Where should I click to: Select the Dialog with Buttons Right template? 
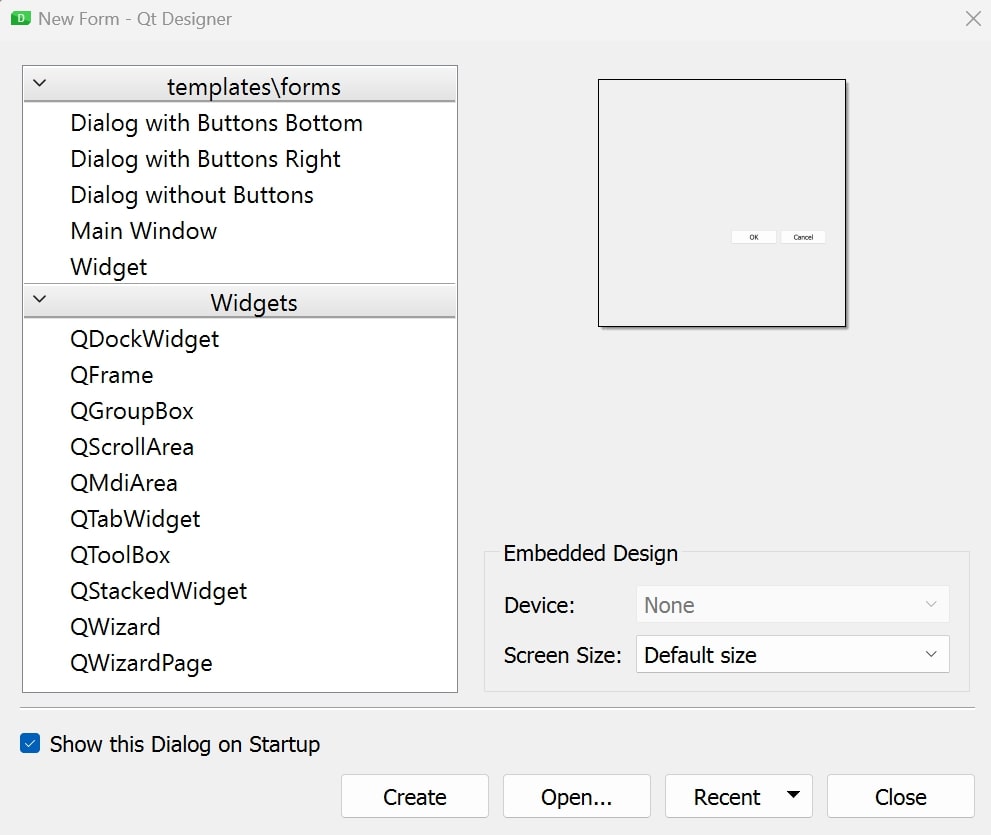click(x=205, y=159)
